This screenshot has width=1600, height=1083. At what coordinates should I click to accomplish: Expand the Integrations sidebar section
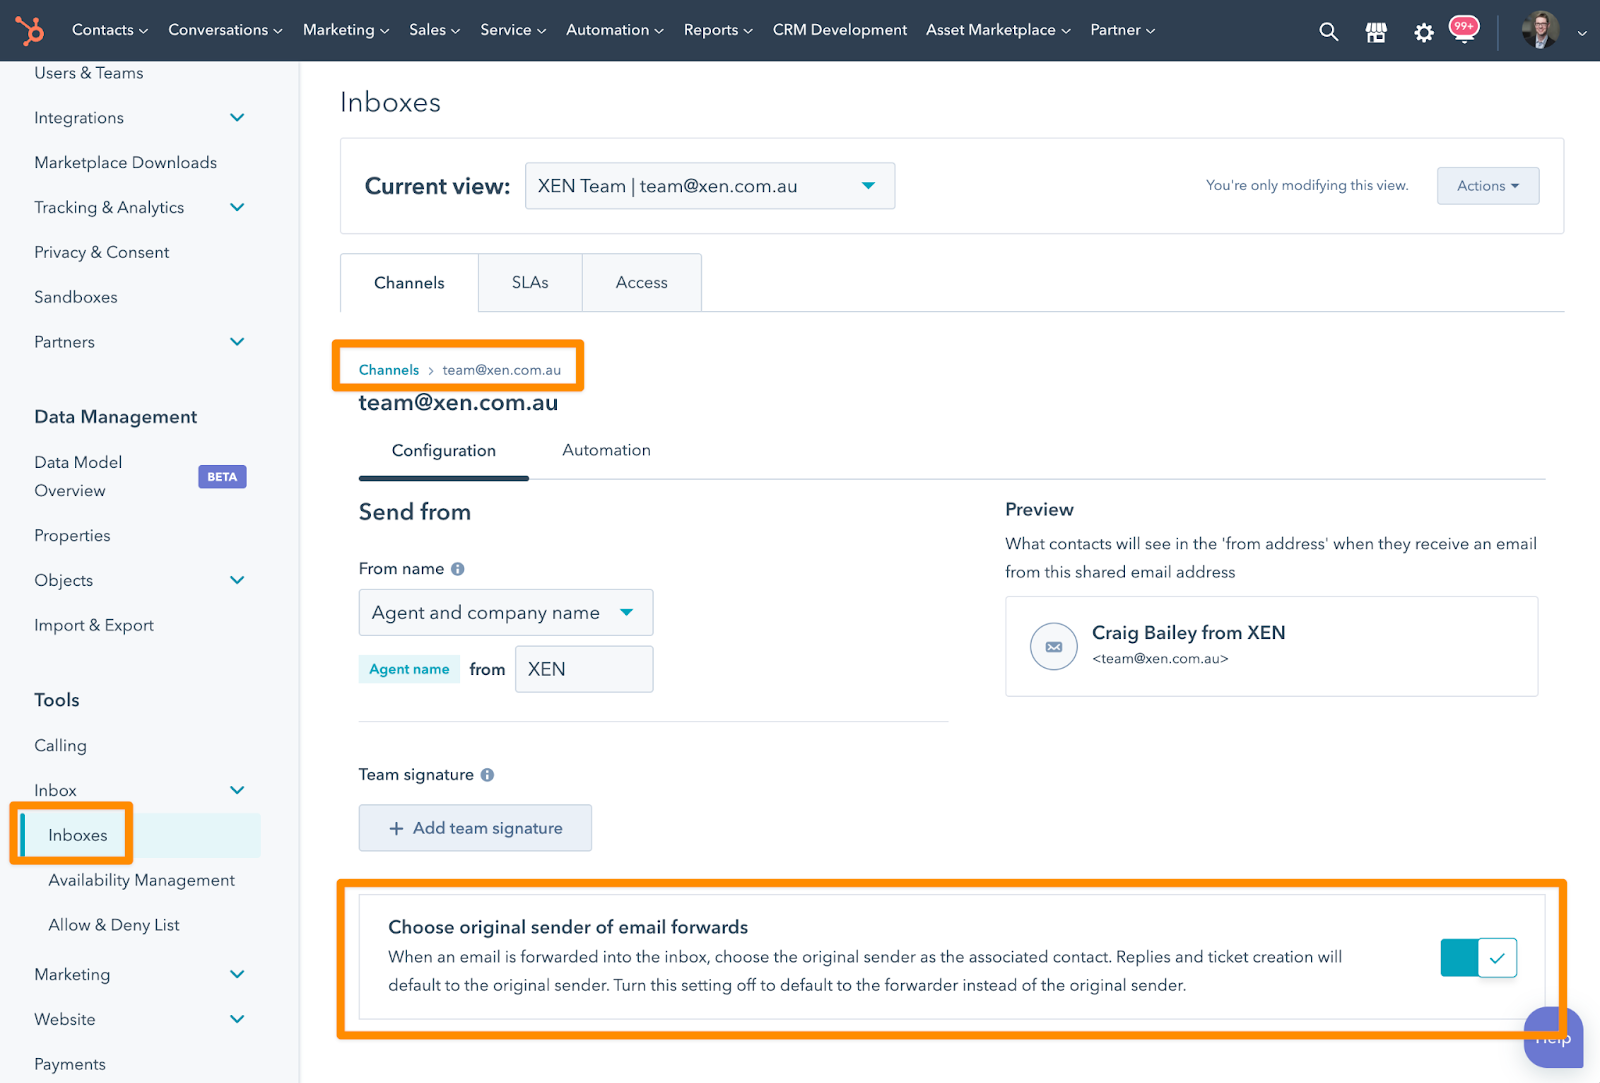[237, 118]
